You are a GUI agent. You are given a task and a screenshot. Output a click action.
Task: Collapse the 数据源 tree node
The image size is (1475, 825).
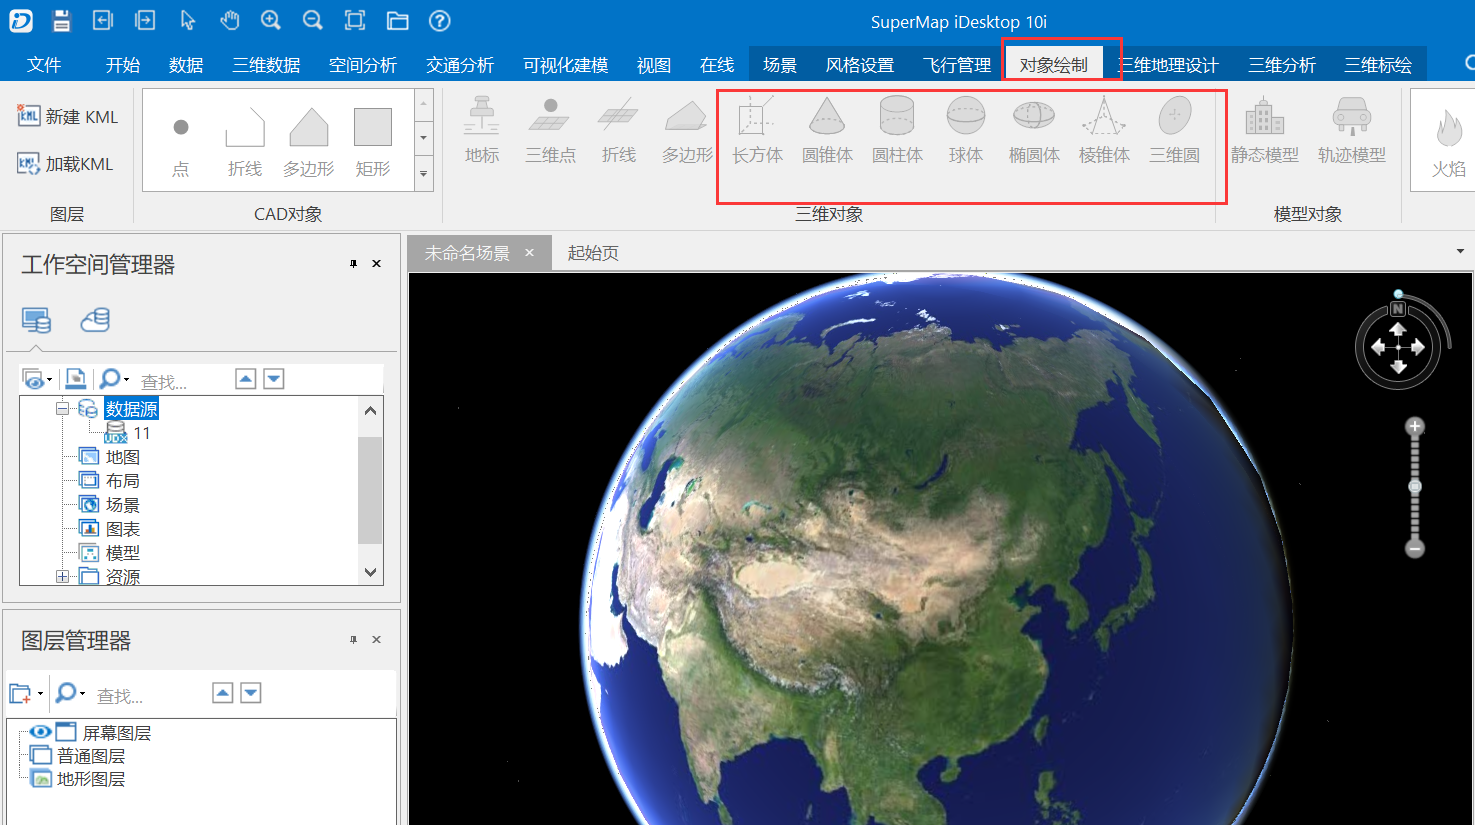pyautogui.click(x=63, y=408)
